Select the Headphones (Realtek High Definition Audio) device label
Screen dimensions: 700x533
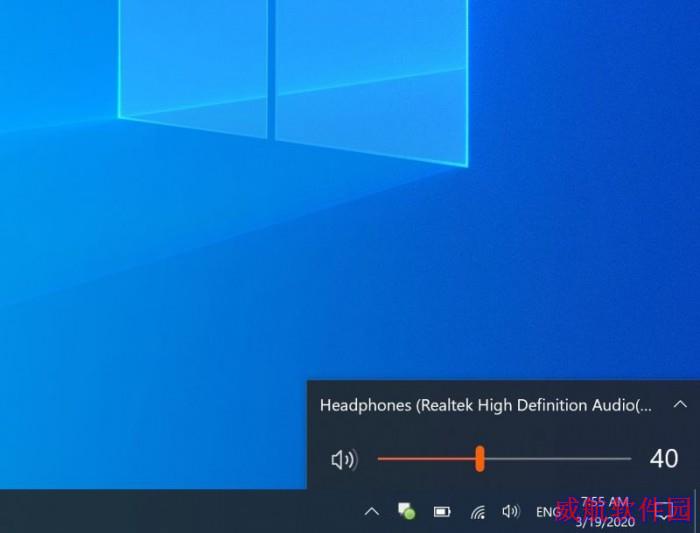coord(485,405)
